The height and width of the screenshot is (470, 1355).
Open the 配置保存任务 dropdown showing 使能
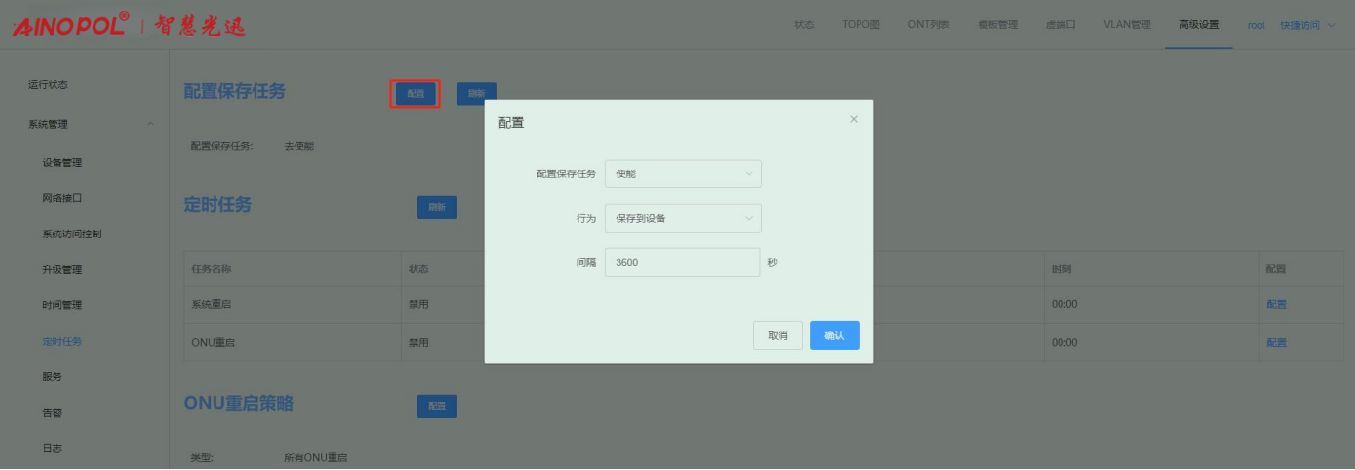point(683,174)
